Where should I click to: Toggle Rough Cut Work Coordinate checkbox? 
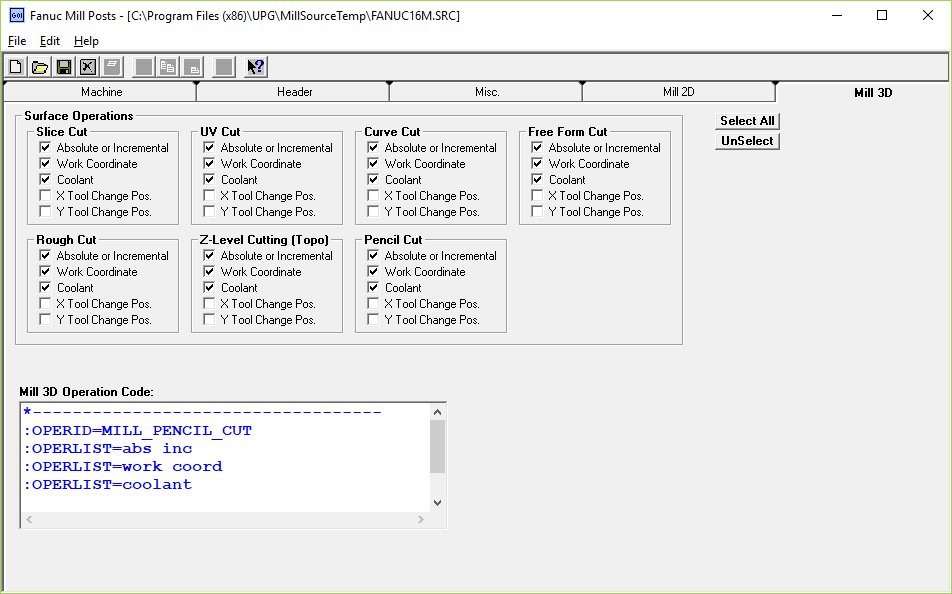(45, 271)
